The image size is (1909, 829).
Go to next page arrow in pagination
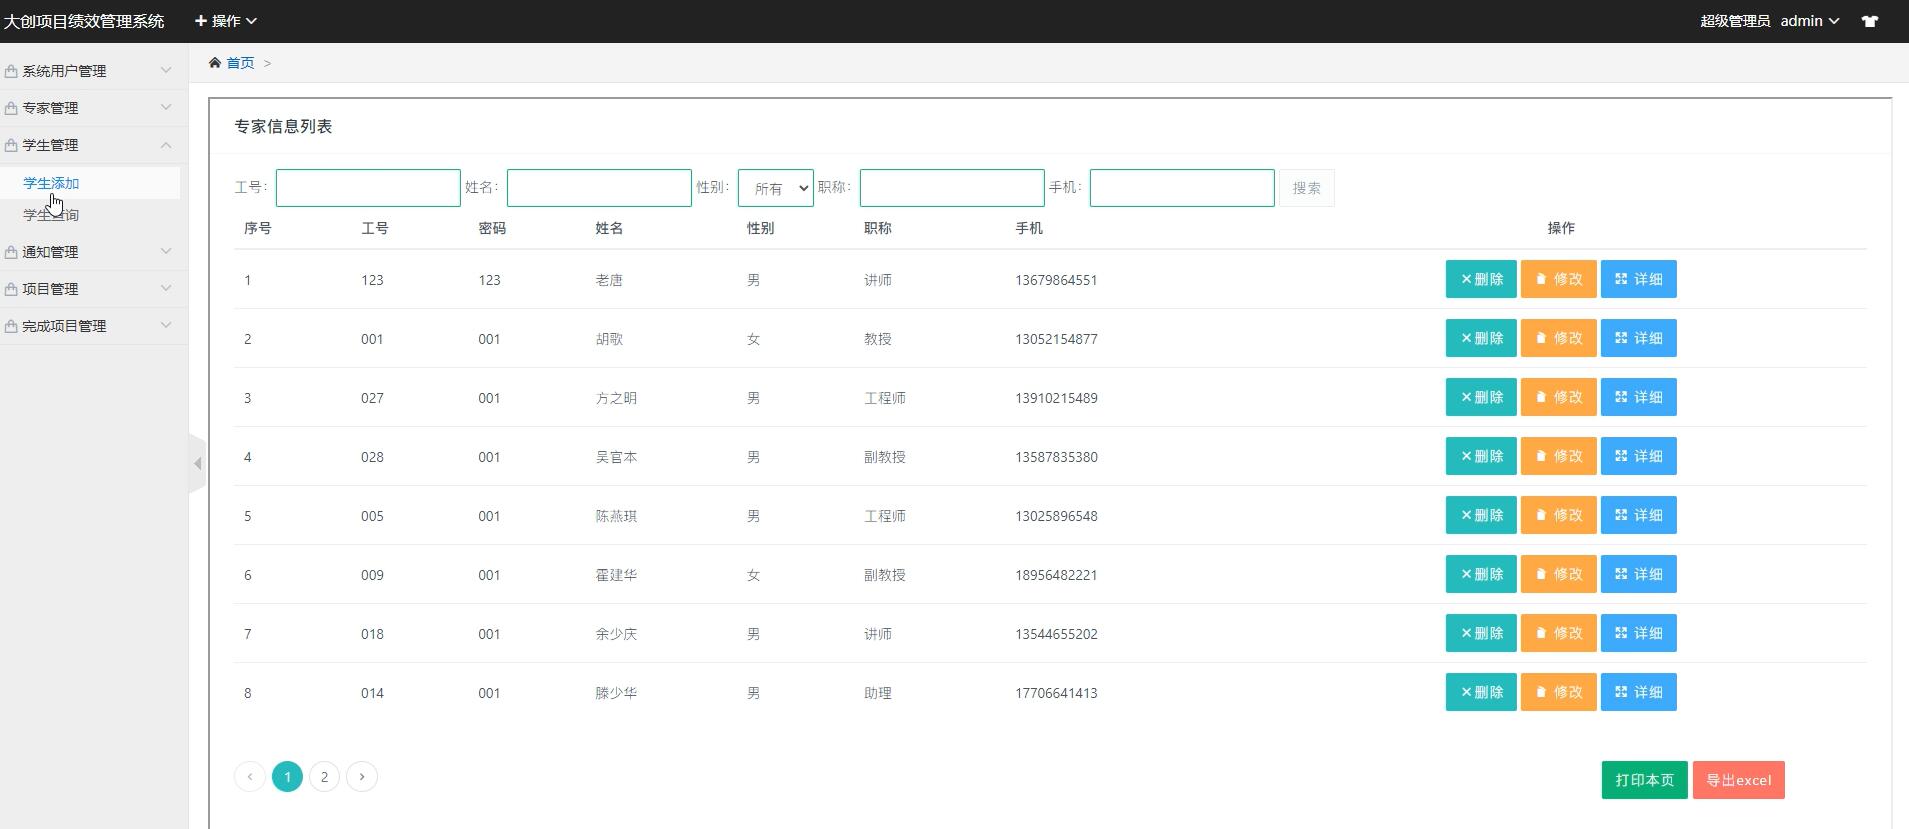[x=362, y=777]
